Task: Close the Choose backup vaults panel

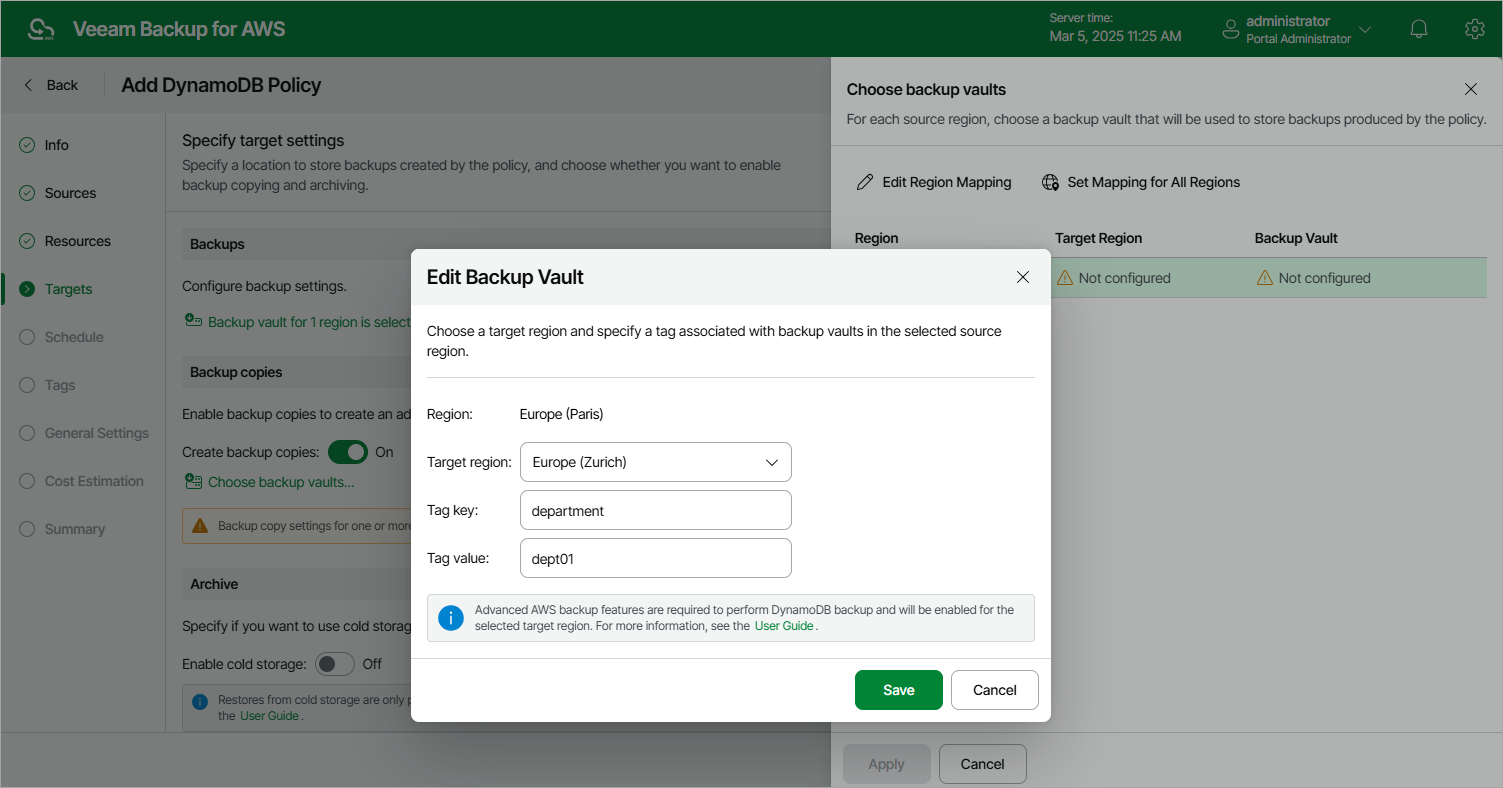Action: point(1470,89)
